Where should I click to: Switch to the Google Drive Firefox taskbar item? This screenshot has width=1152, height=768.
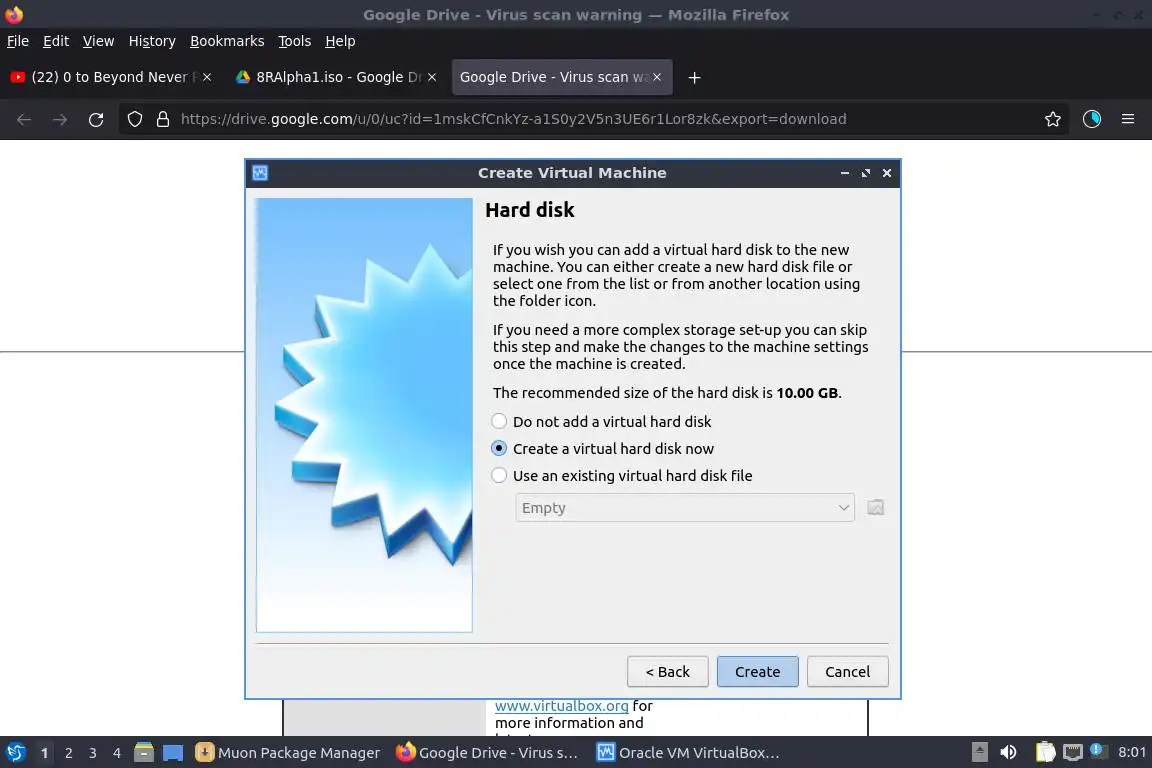(x=487, y=753)
